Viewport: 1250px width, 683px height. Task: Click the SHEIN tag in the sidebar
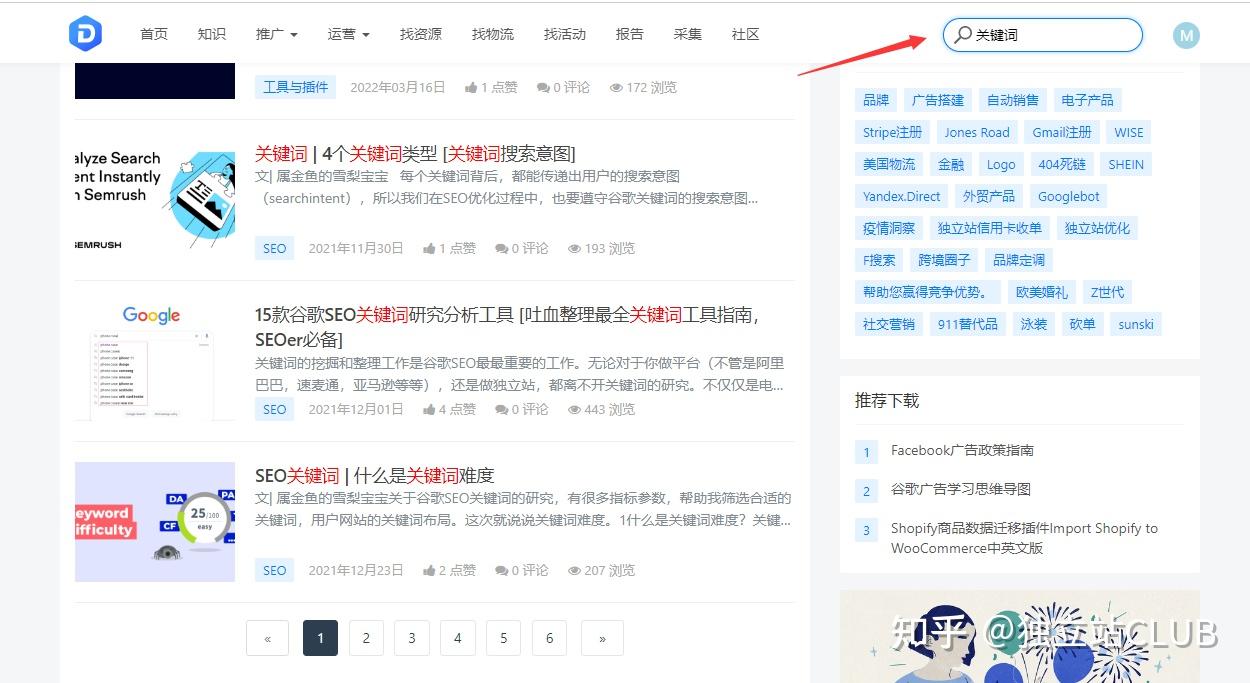pos(1125,163)
